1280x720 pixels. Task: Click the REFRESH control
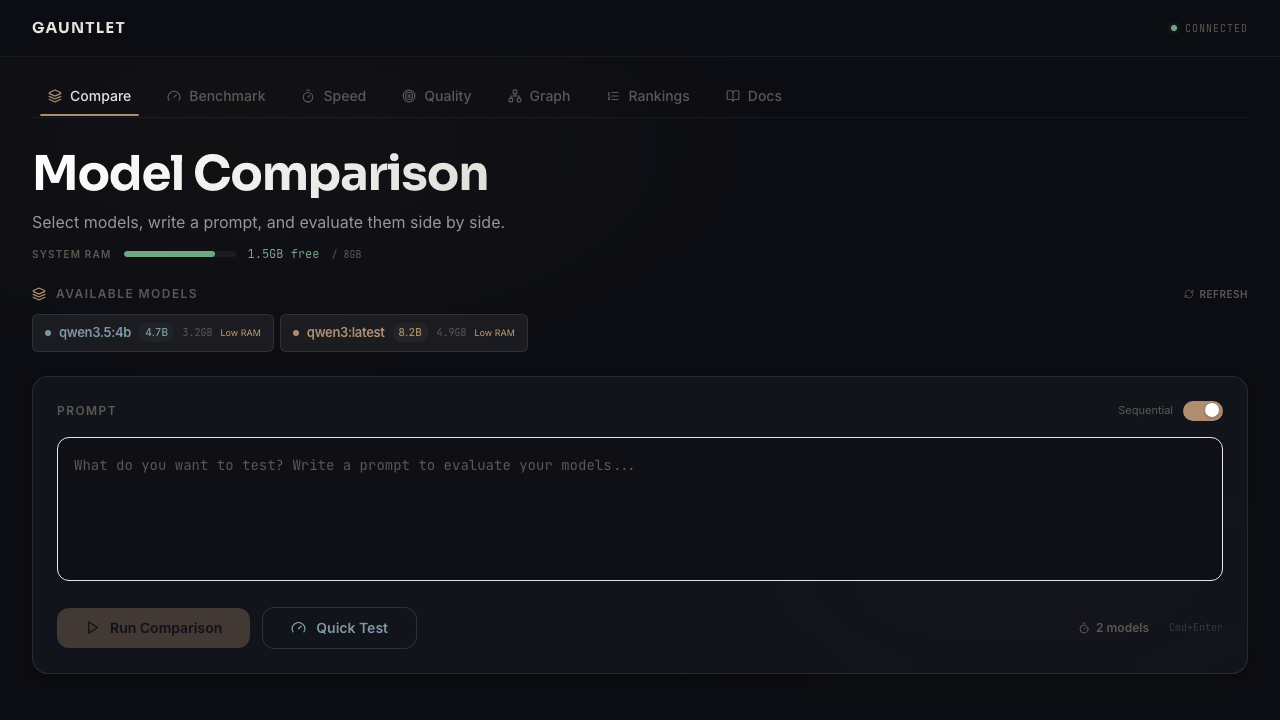pyautogui.click(x=1216, y=294)
